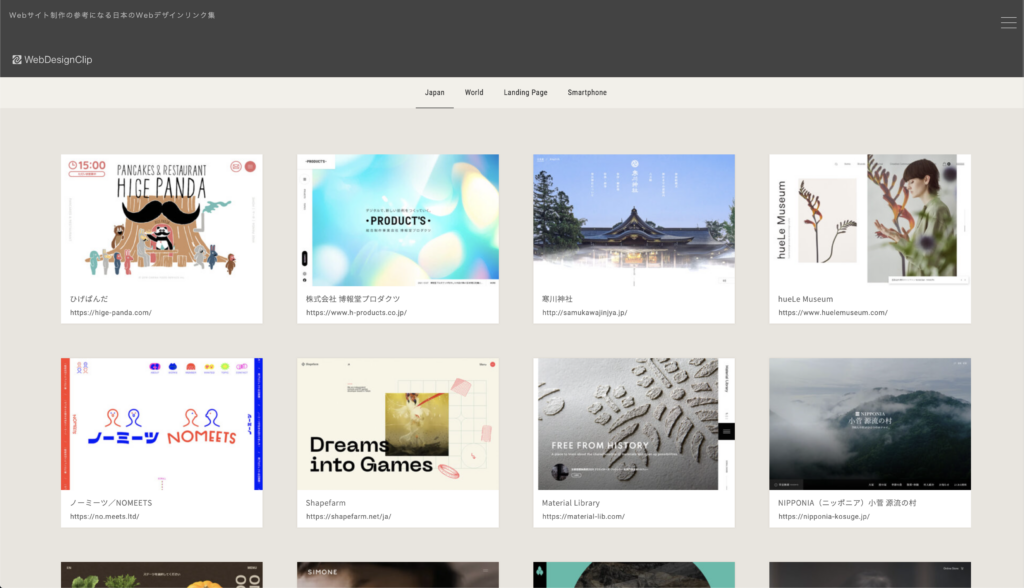Screen dimensions: 1024x588
Task: Open the www.h-products.co.jp link
Action: tap(355, 311)
